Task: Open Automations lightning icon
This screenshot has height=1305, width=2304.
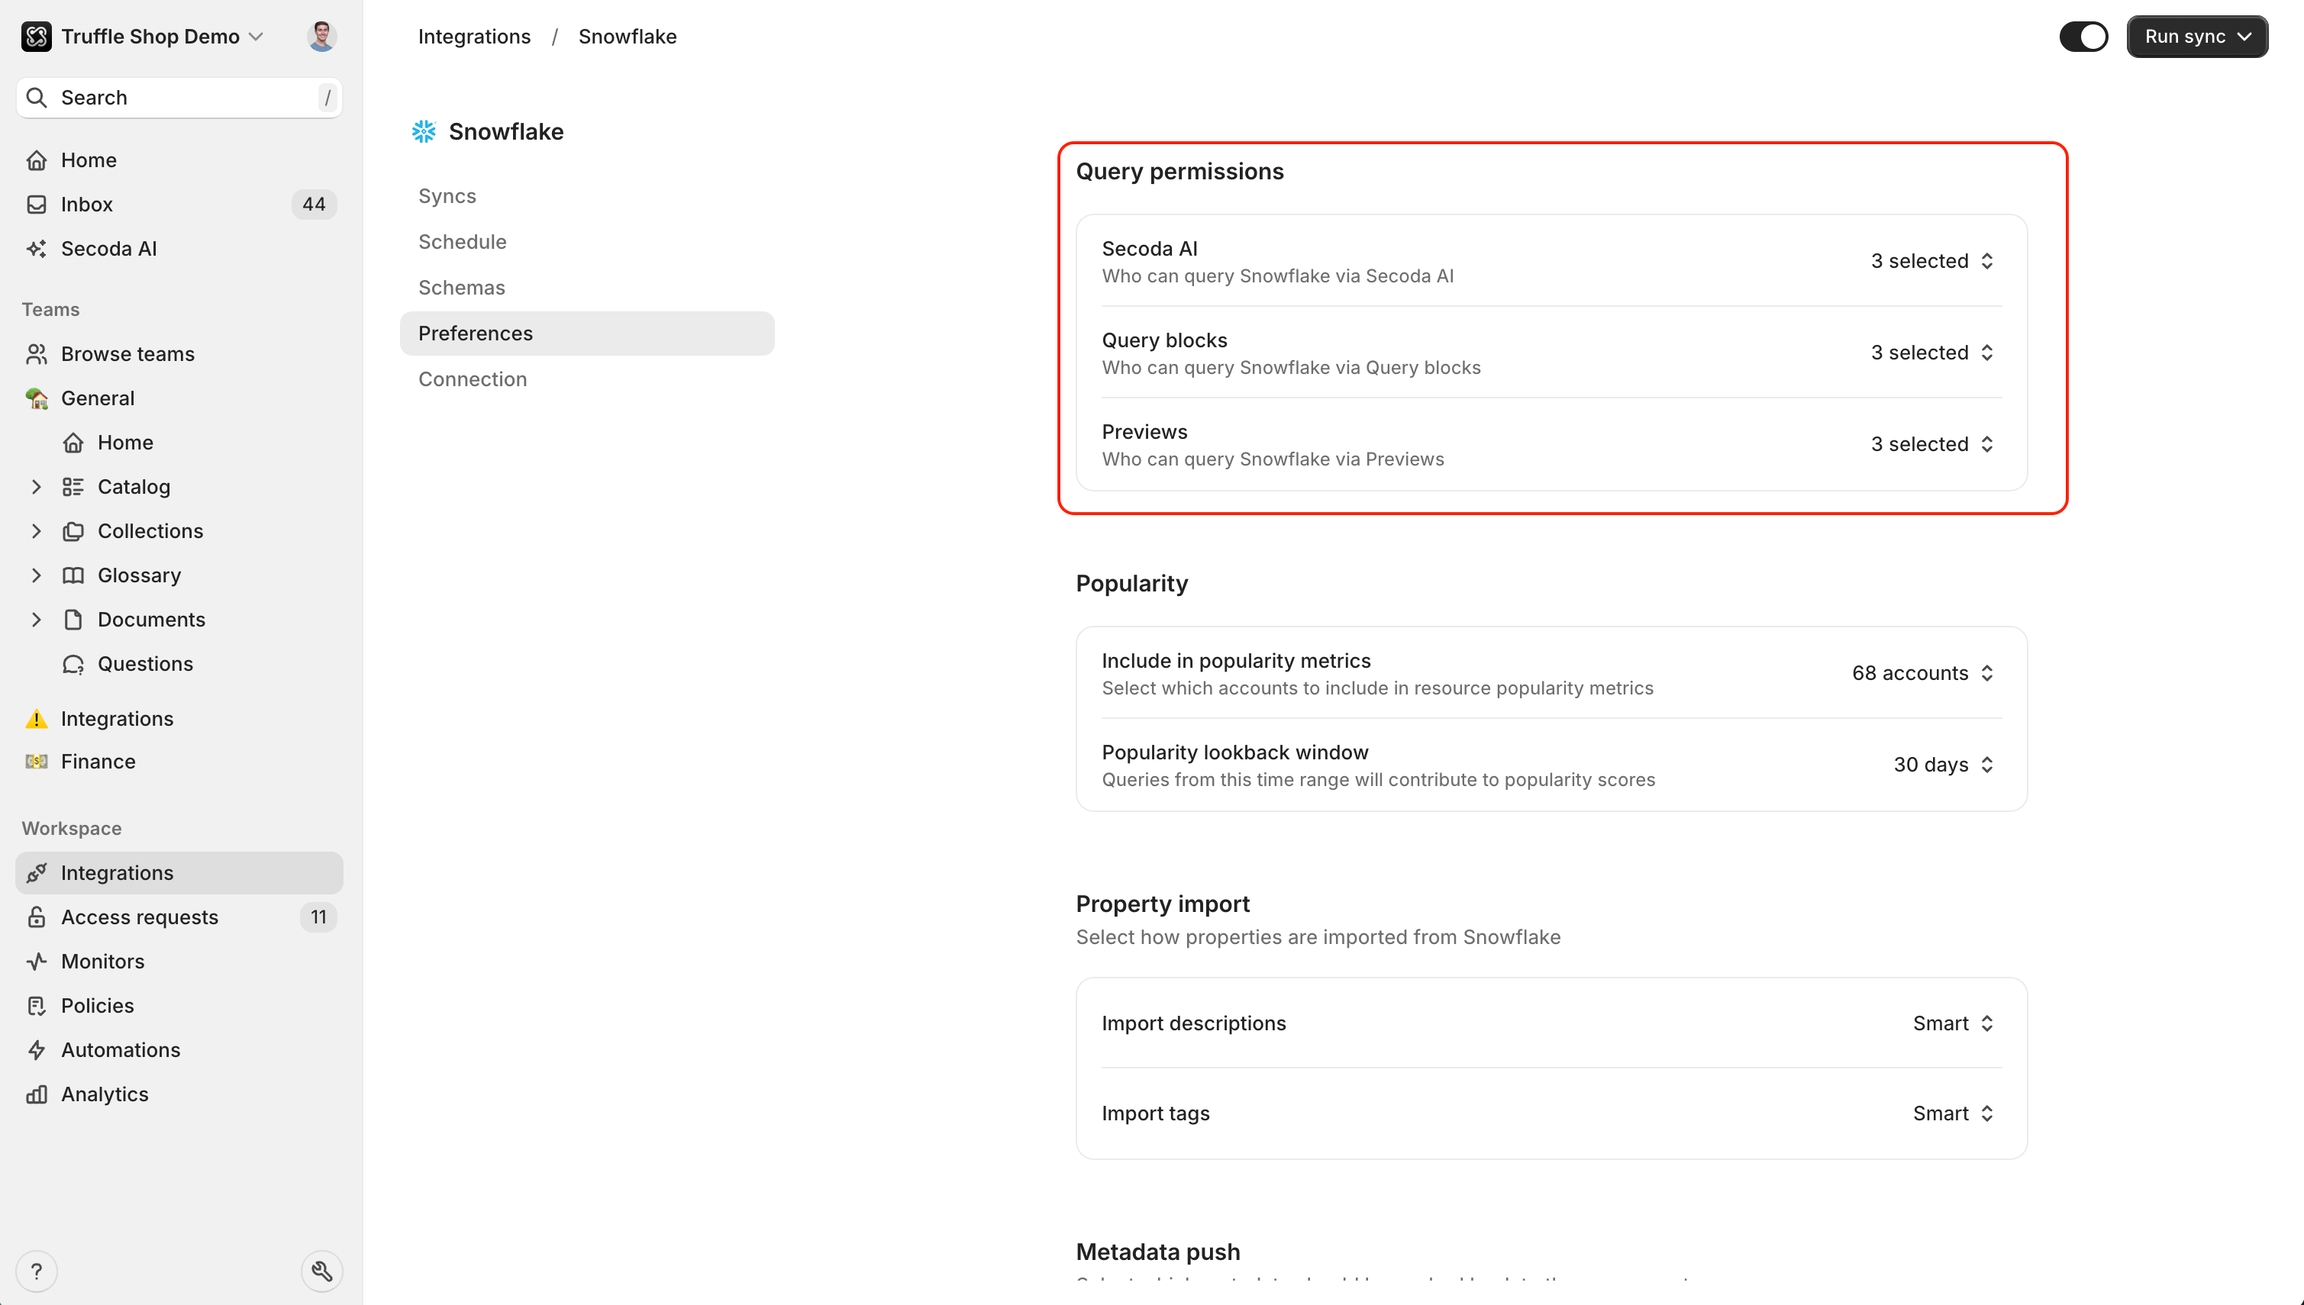Action: (x=37, y=1050)
